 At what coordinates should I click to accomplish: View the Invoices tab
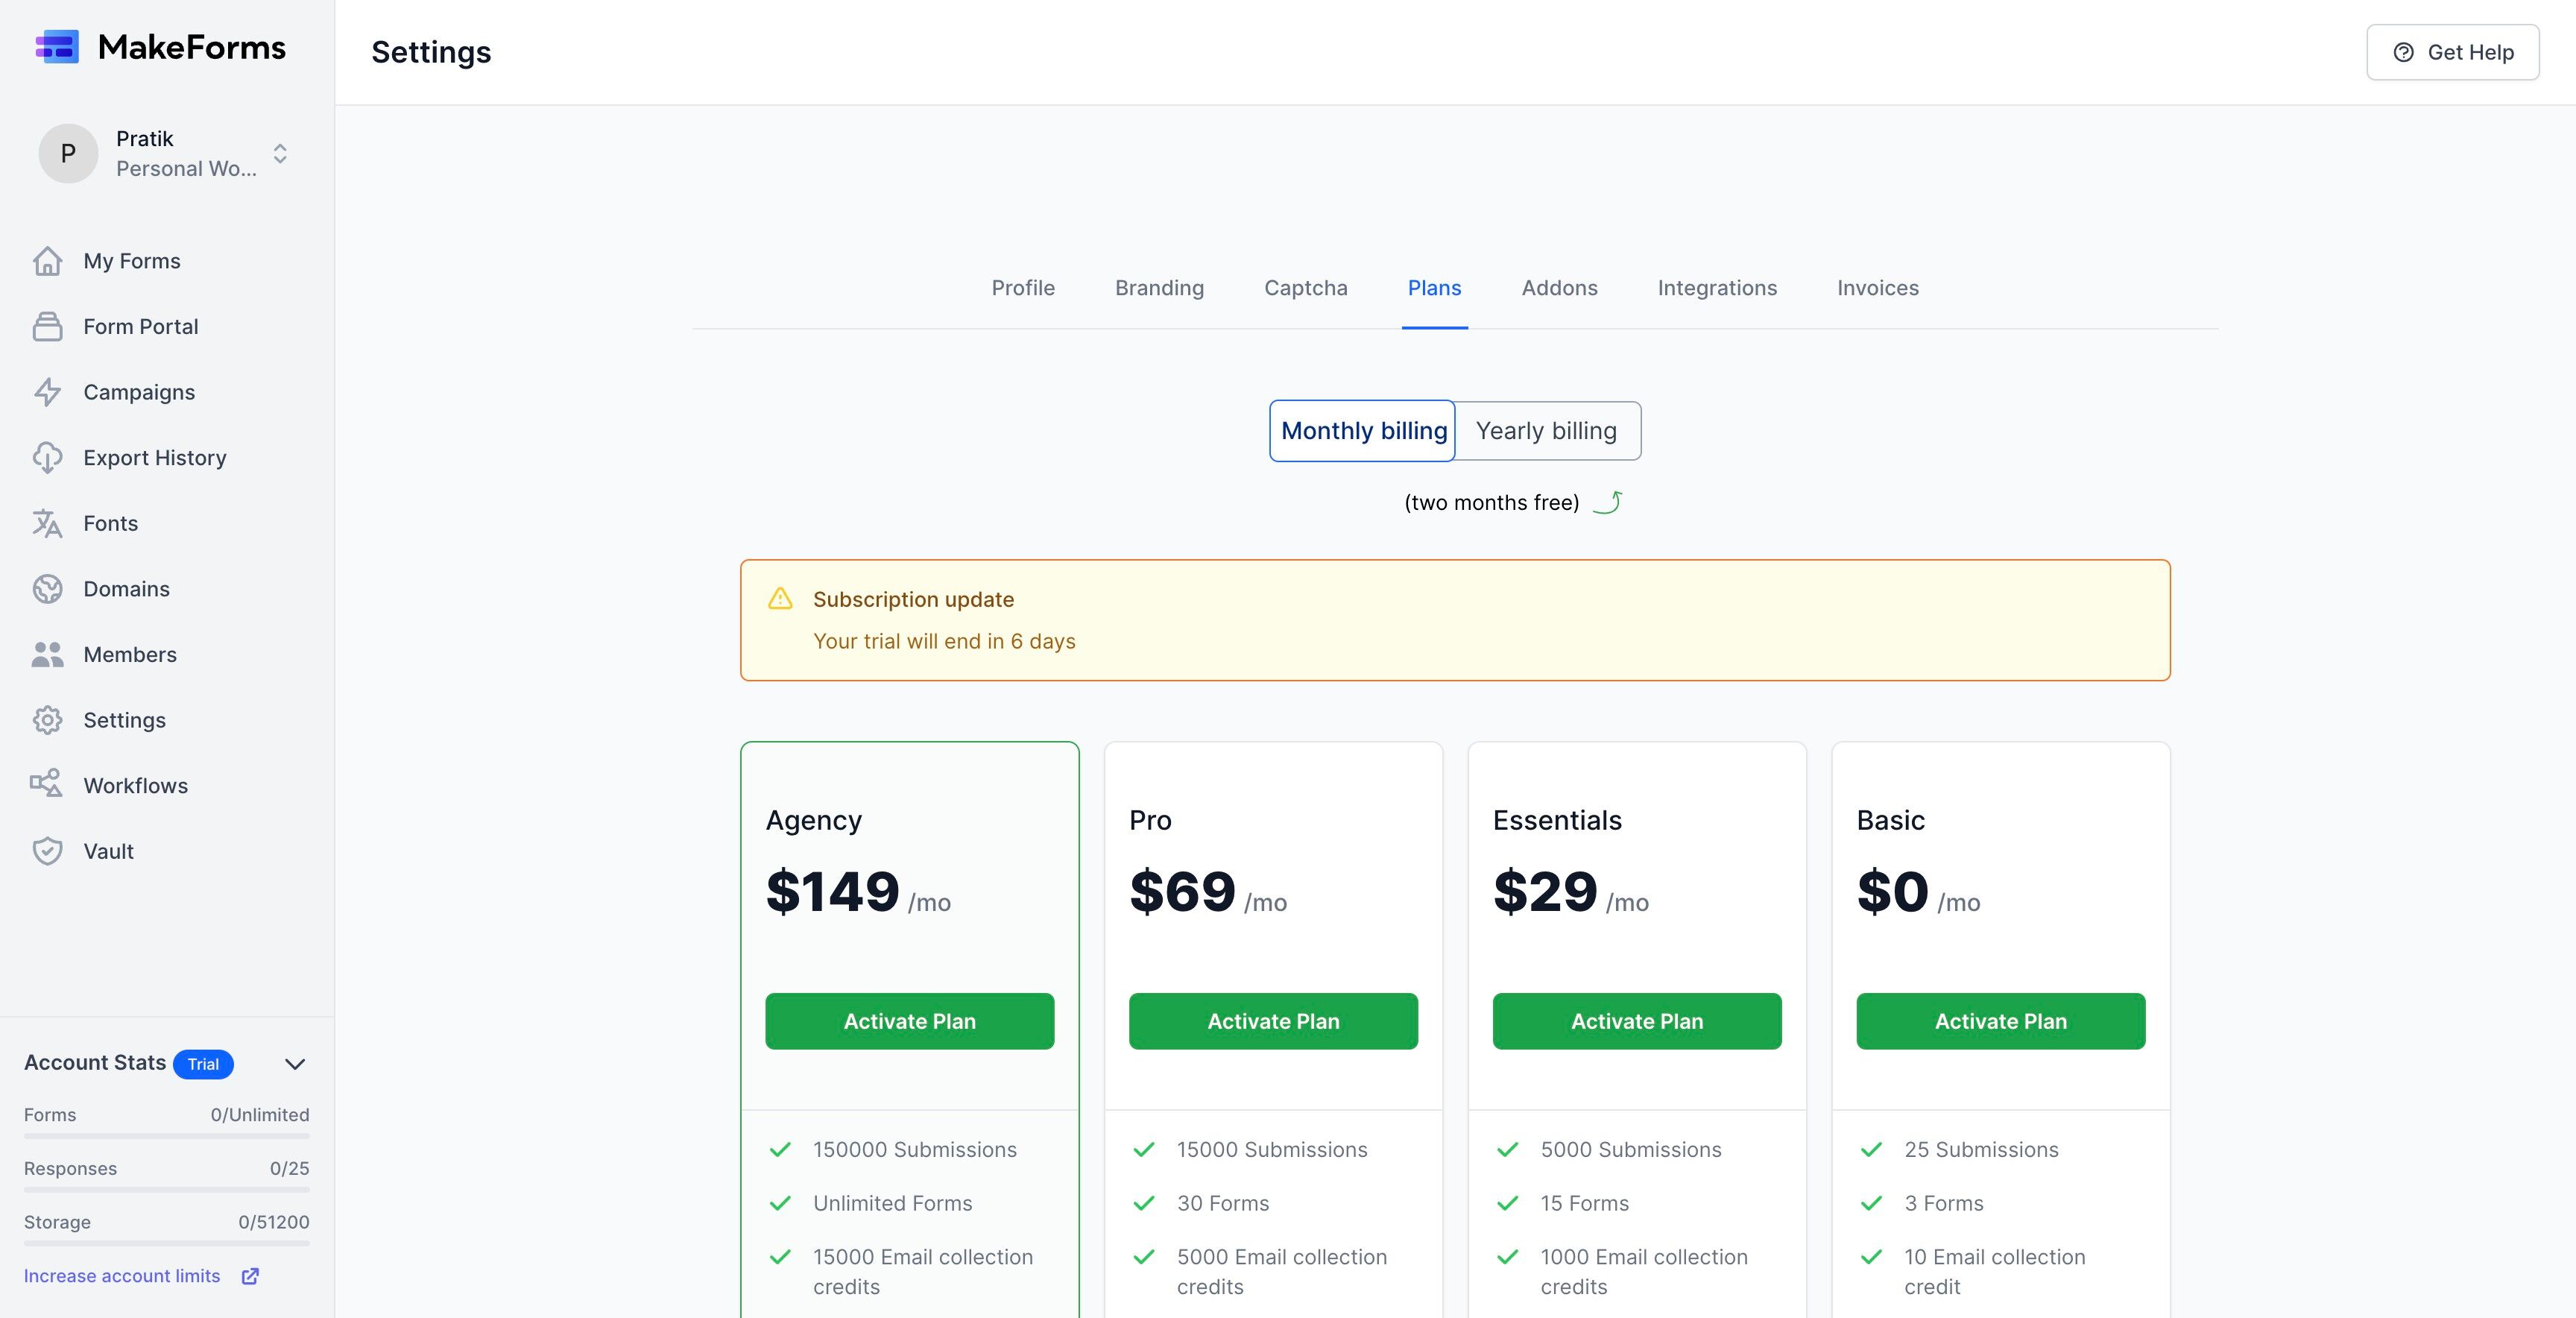[1877, 288]
